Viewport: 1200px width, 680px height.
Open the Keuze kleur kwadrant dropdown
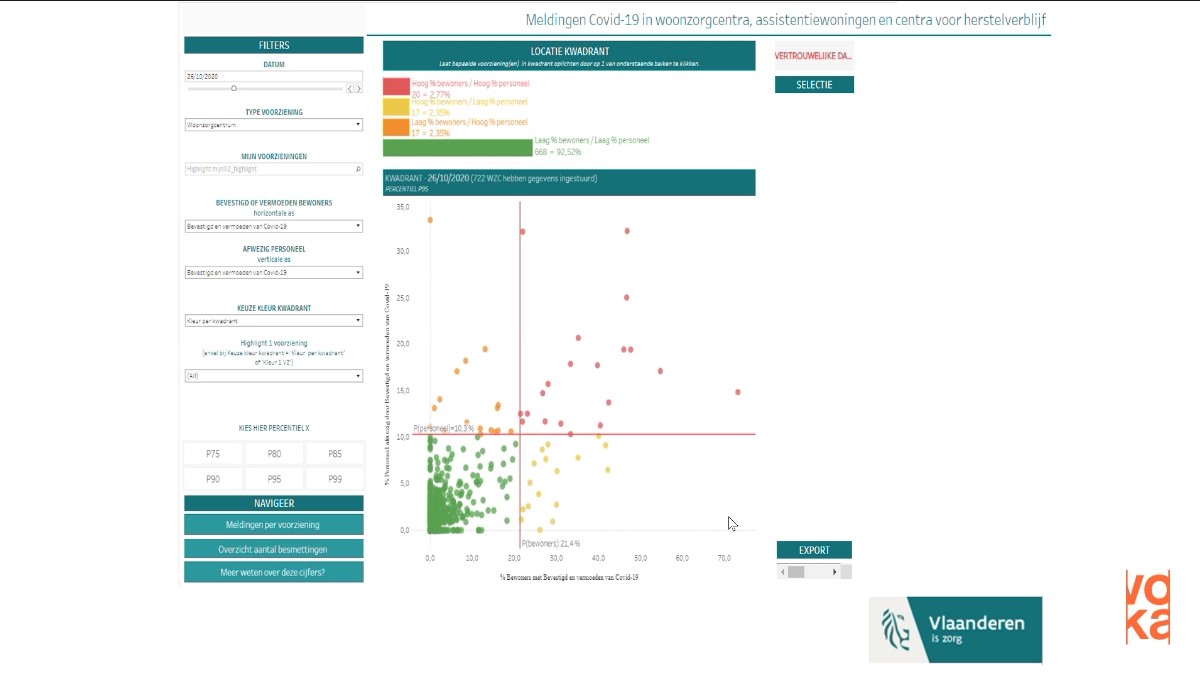tap(273, 321)
